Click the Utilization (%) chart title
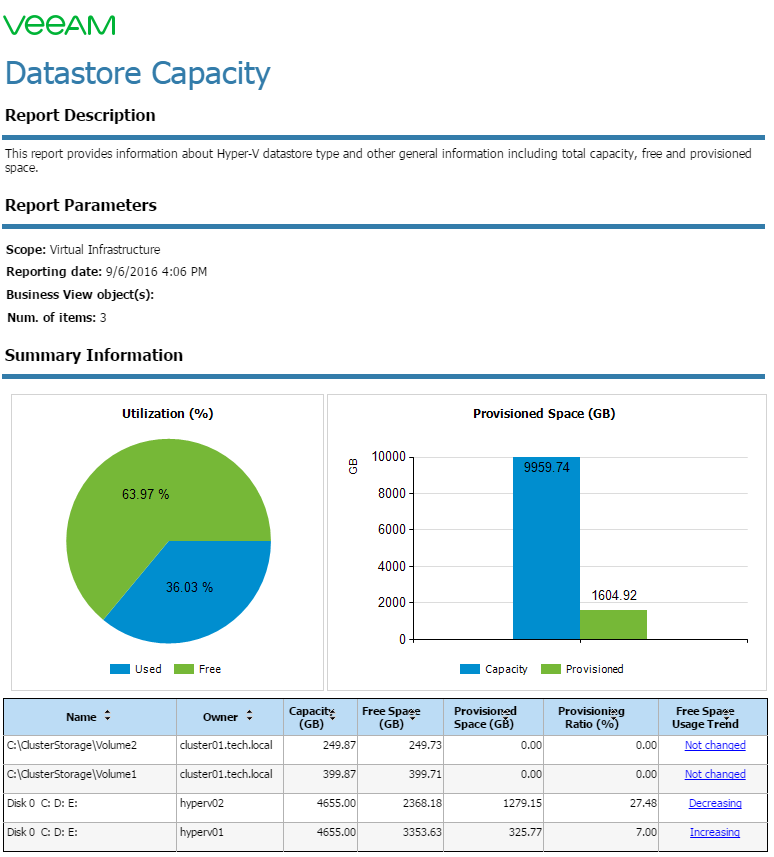 click(x=167, y=414)
